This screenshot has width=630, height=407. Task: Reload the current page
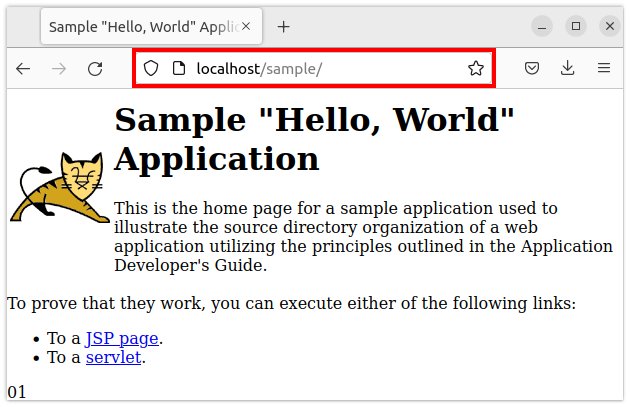95,69
